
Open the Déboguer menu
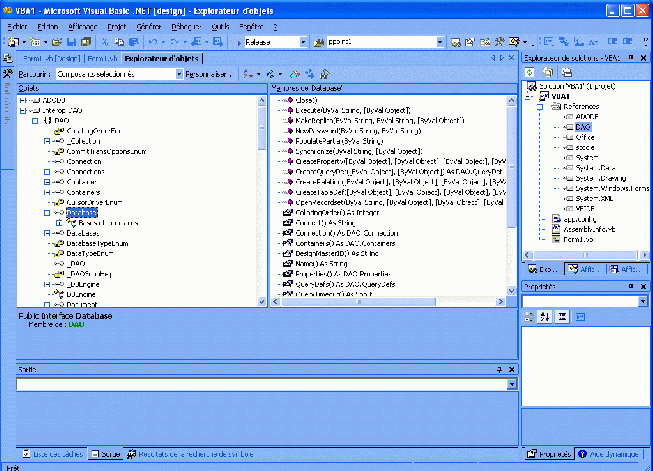coord(186,27)
